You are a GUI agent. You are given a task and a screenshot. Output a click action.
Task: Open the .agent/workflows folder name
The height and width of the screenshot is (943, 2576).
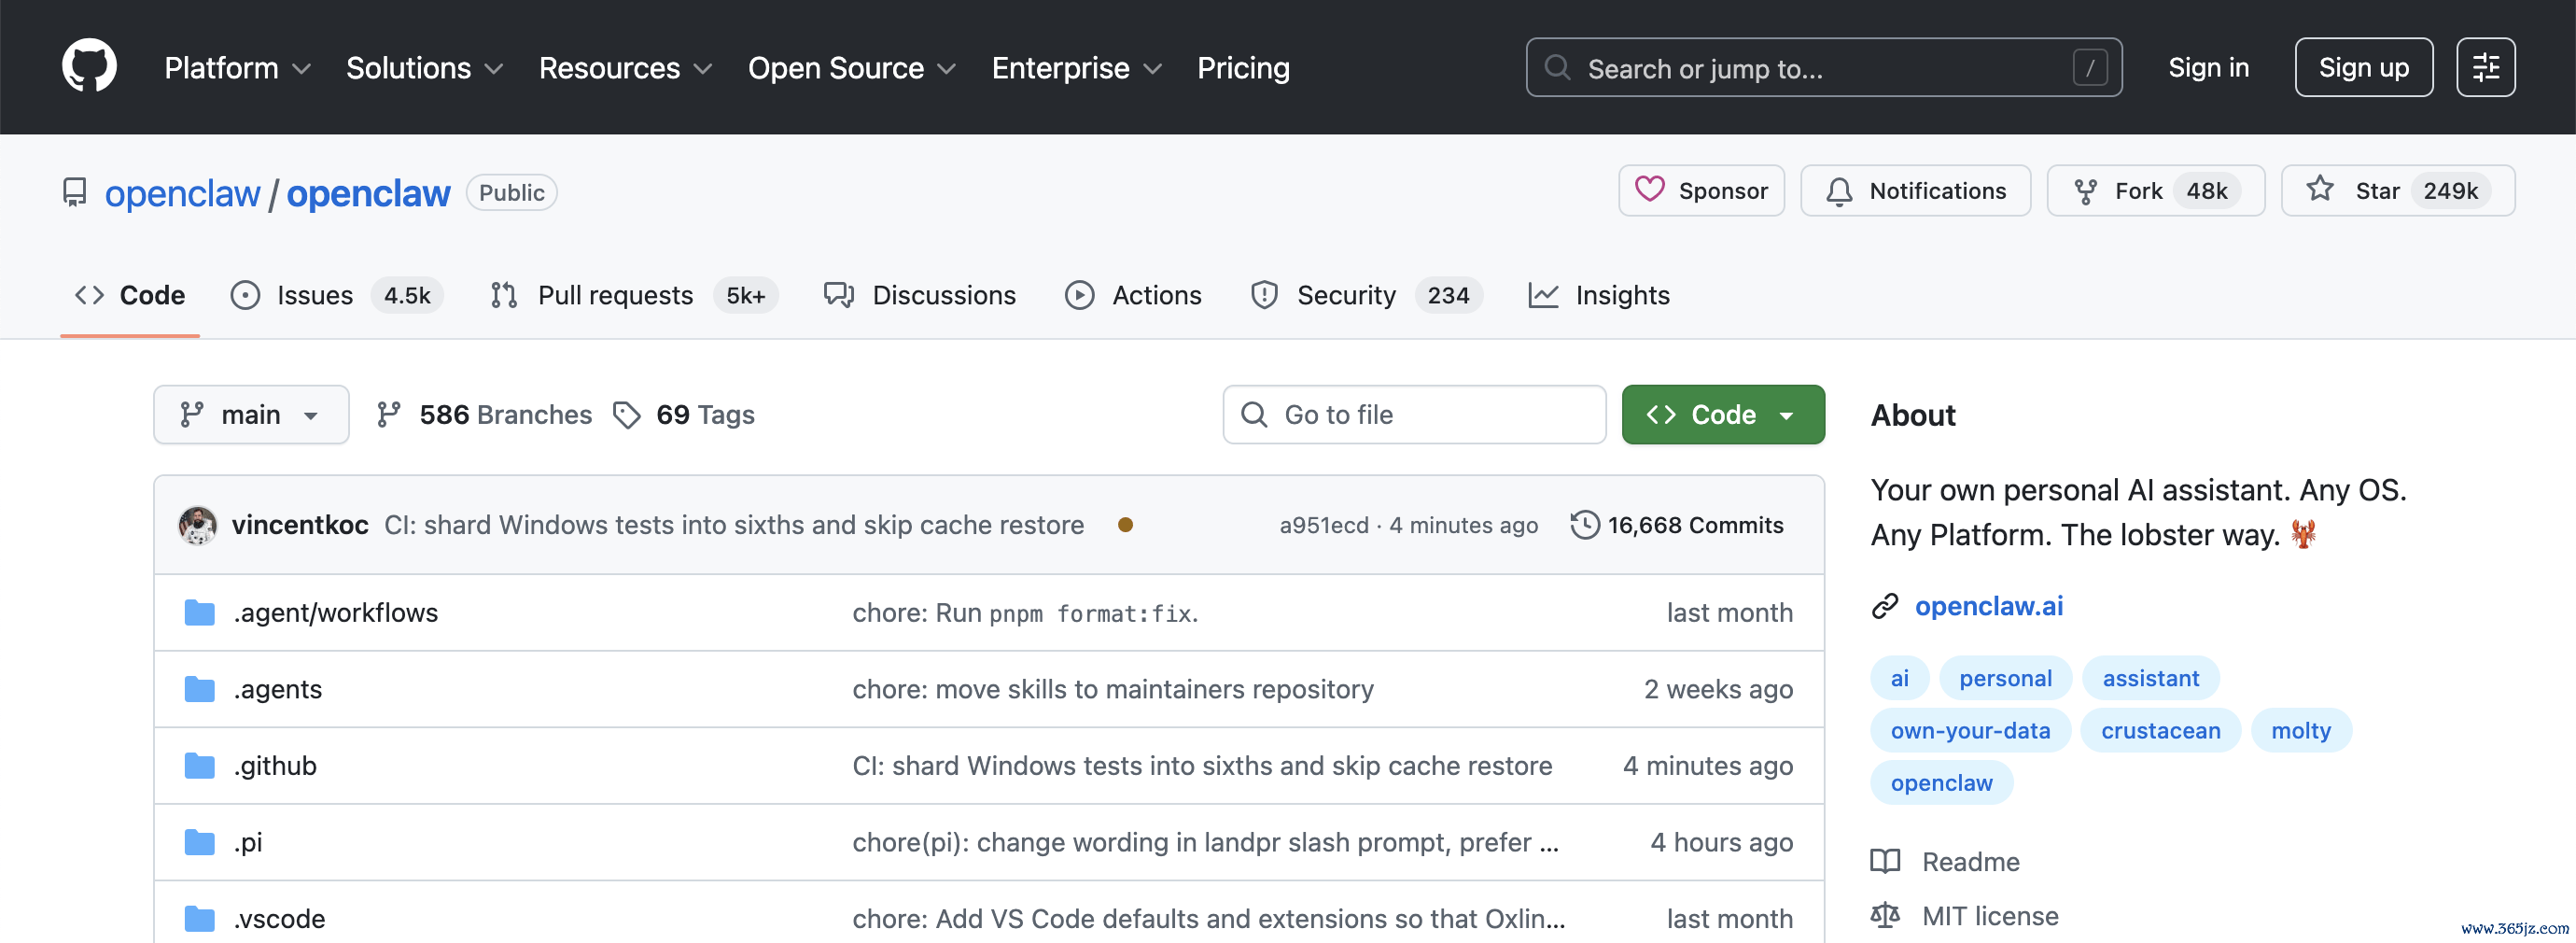click(x=336, y=612)
